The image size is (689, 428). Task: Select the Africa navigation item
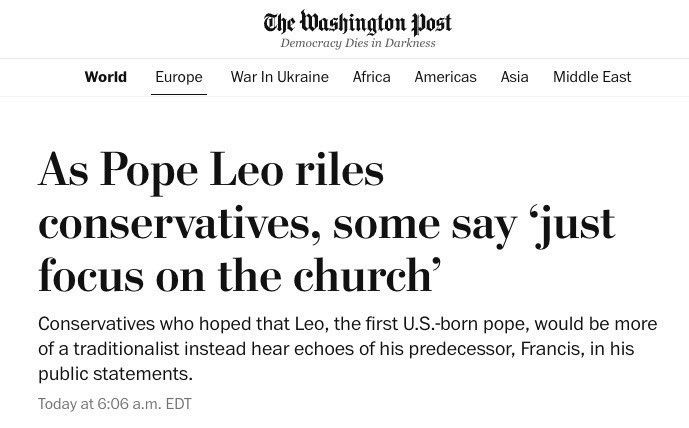pos(371,77)
